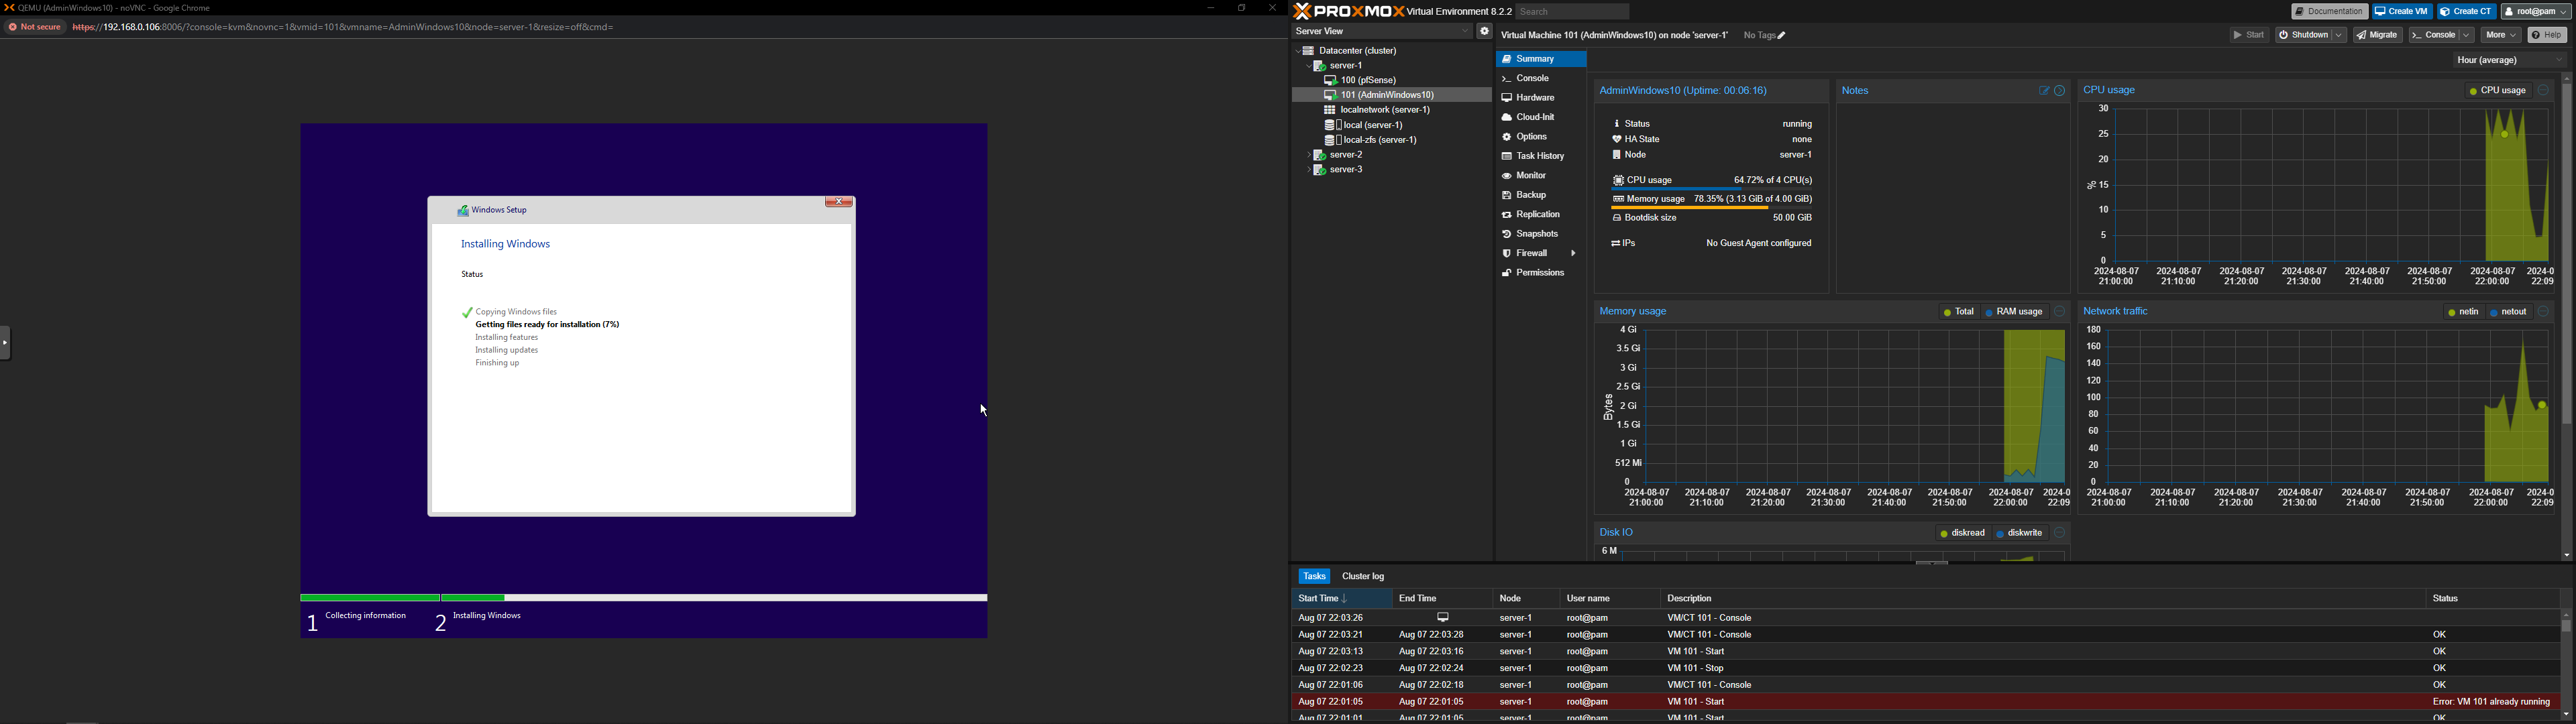The width and height of the screenshot is (2576, 724).
Task: Collapse the server-1 node
Action: coord(1309,66)
